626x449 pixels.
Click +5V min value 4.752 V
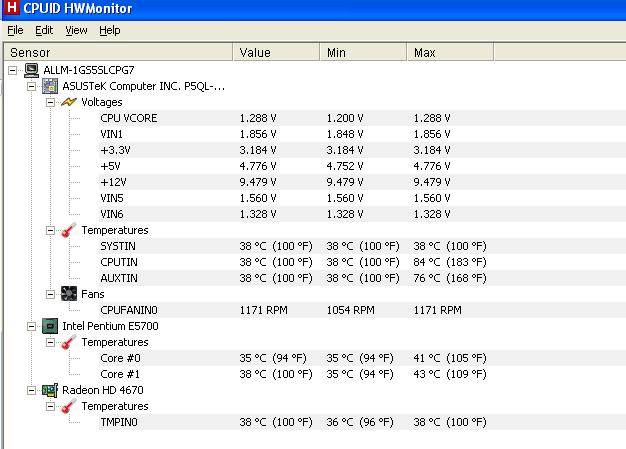pyautogui.click(x=345, y=166)
